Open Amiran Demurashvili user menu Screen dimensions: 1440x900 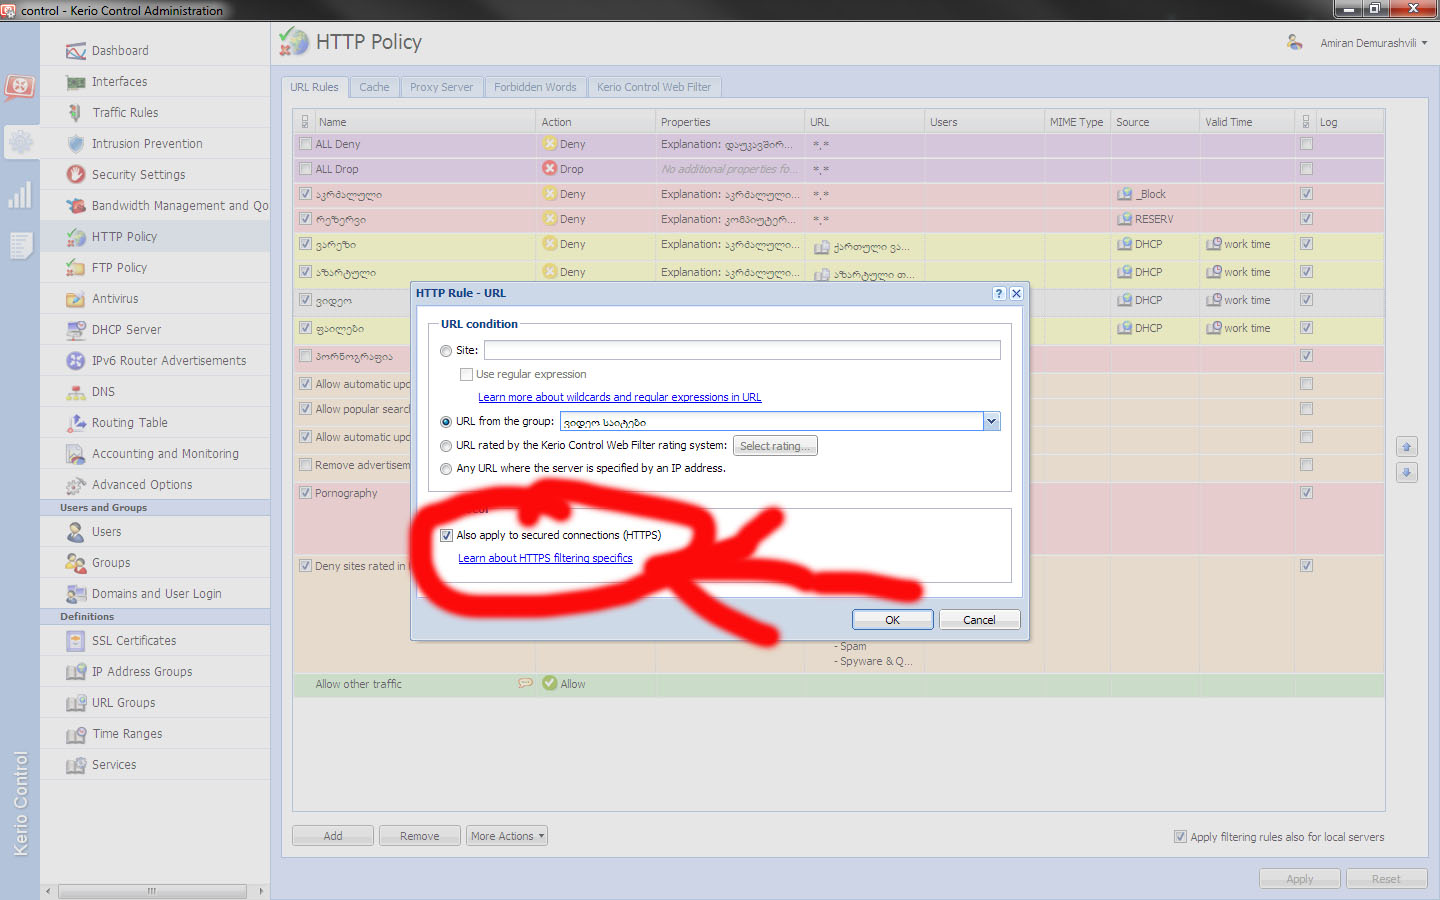tap(1373, 43)
